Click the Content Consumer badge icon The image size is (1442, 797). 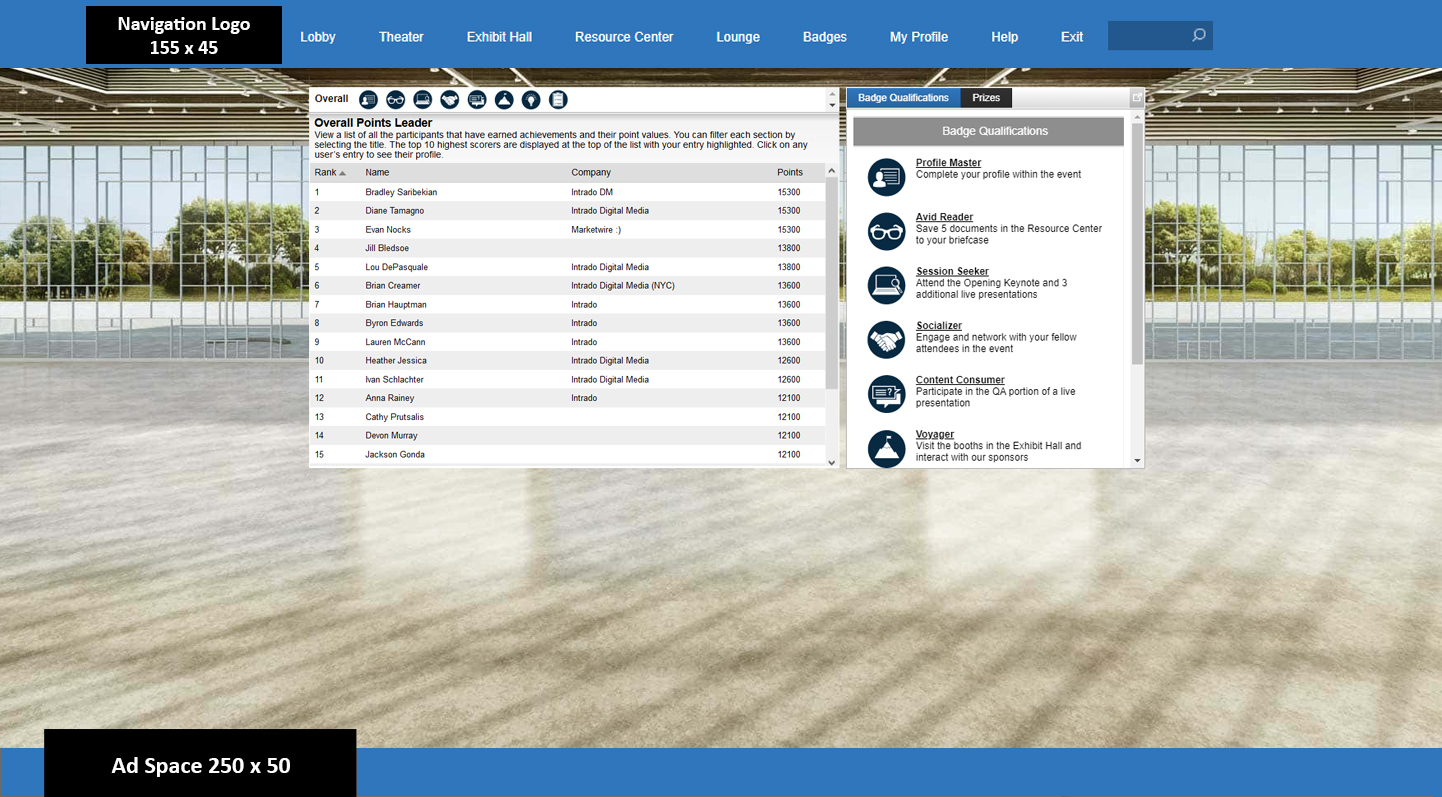[x=886, y=394]
